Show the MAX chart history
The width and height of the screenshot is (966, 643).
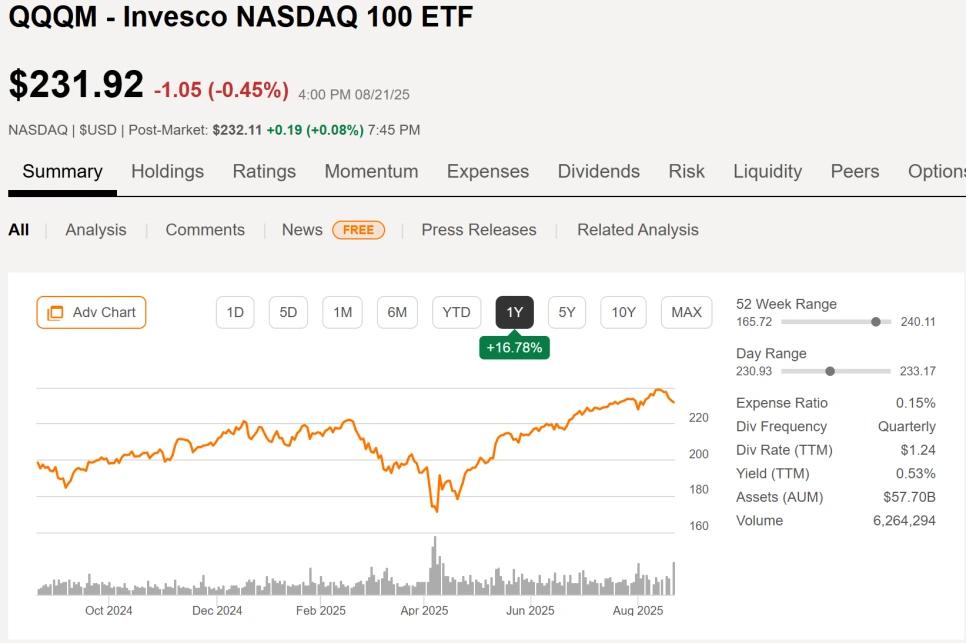686,312
